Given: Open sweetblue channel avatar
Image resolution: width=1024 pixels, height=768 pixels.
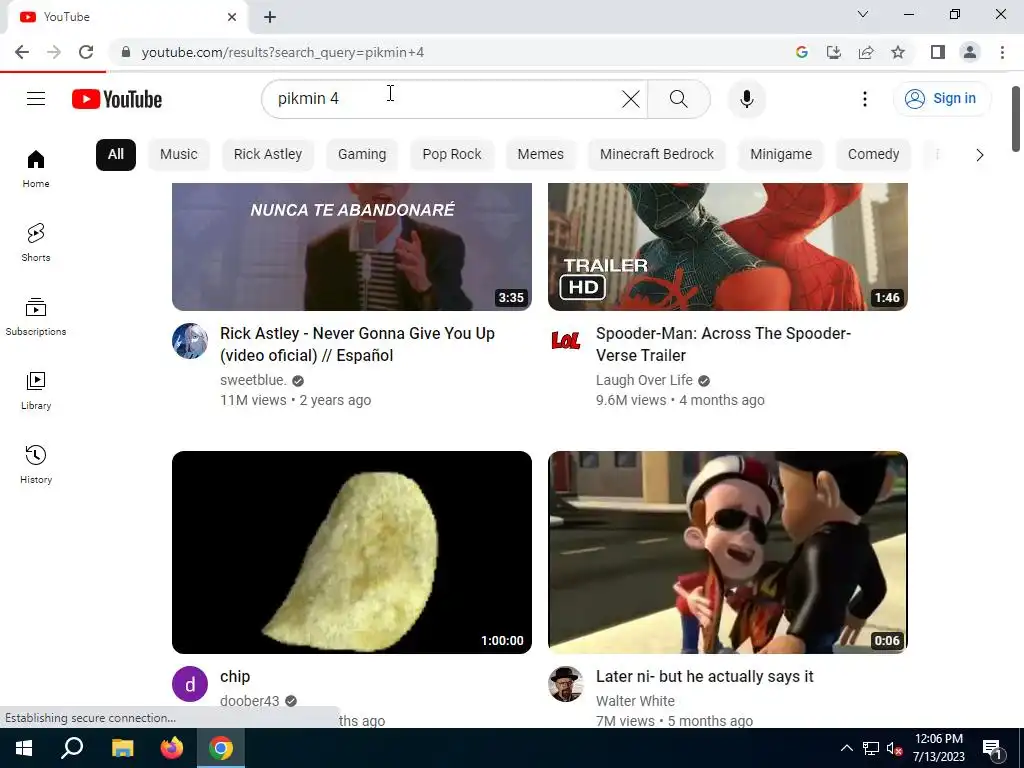Looking at the screenshot, I should (190, 341).
